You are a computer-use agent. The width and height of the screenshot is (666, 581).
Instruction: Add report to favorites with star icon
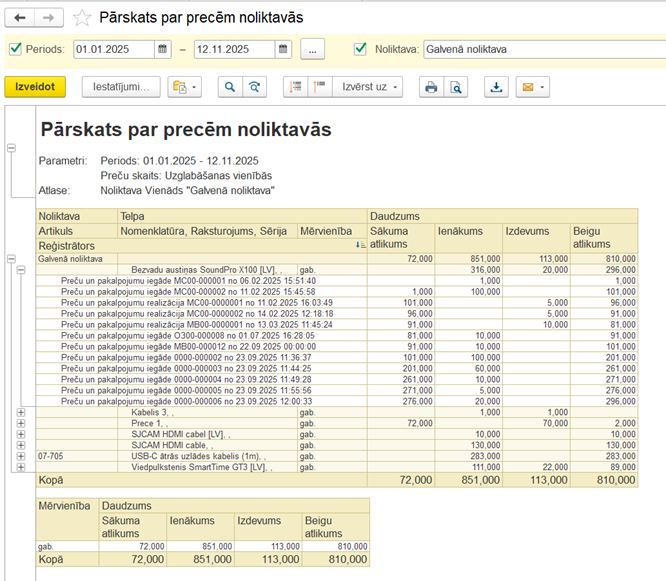[82, 18]
